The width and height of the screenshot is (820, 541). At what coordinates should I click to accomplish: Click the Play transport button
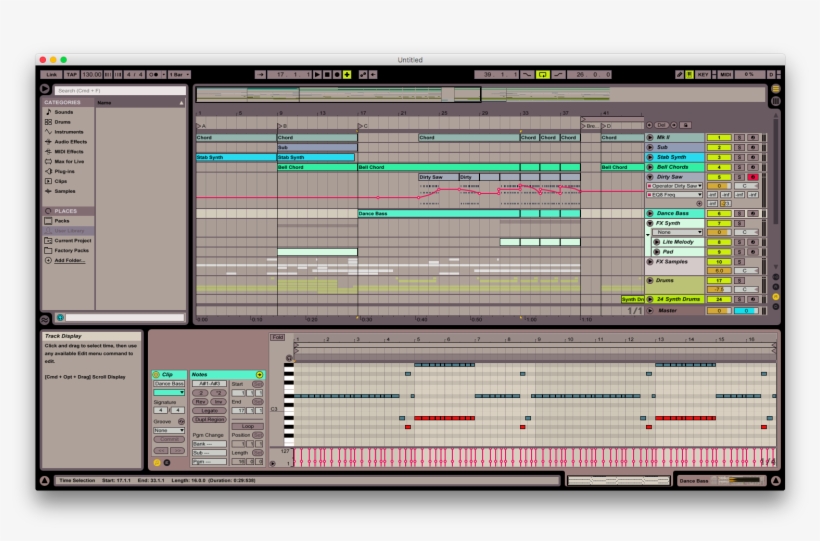[x=317, y=75]
